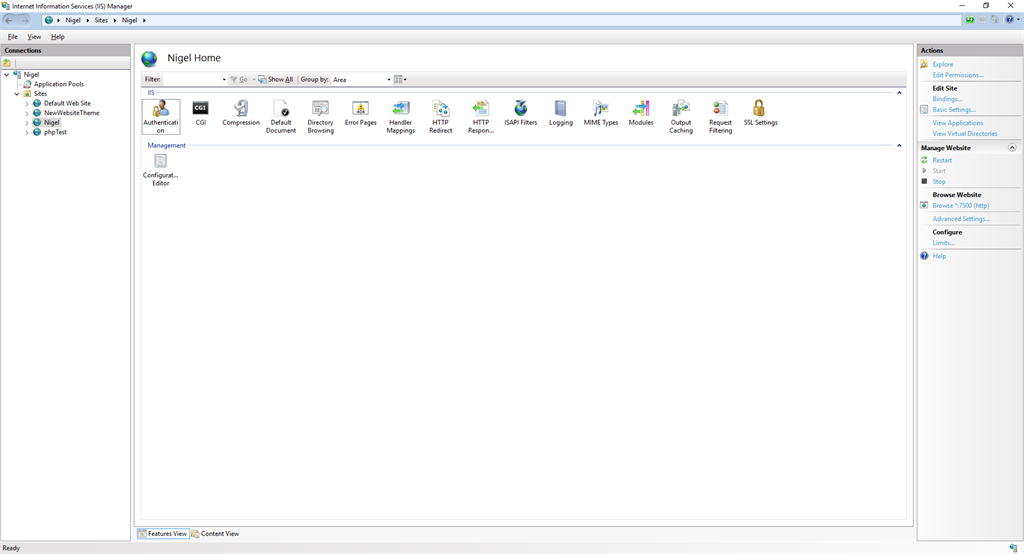This screenshot has width=1024, height=554.
Task: Open Compression settings
Action: point(241,113)
